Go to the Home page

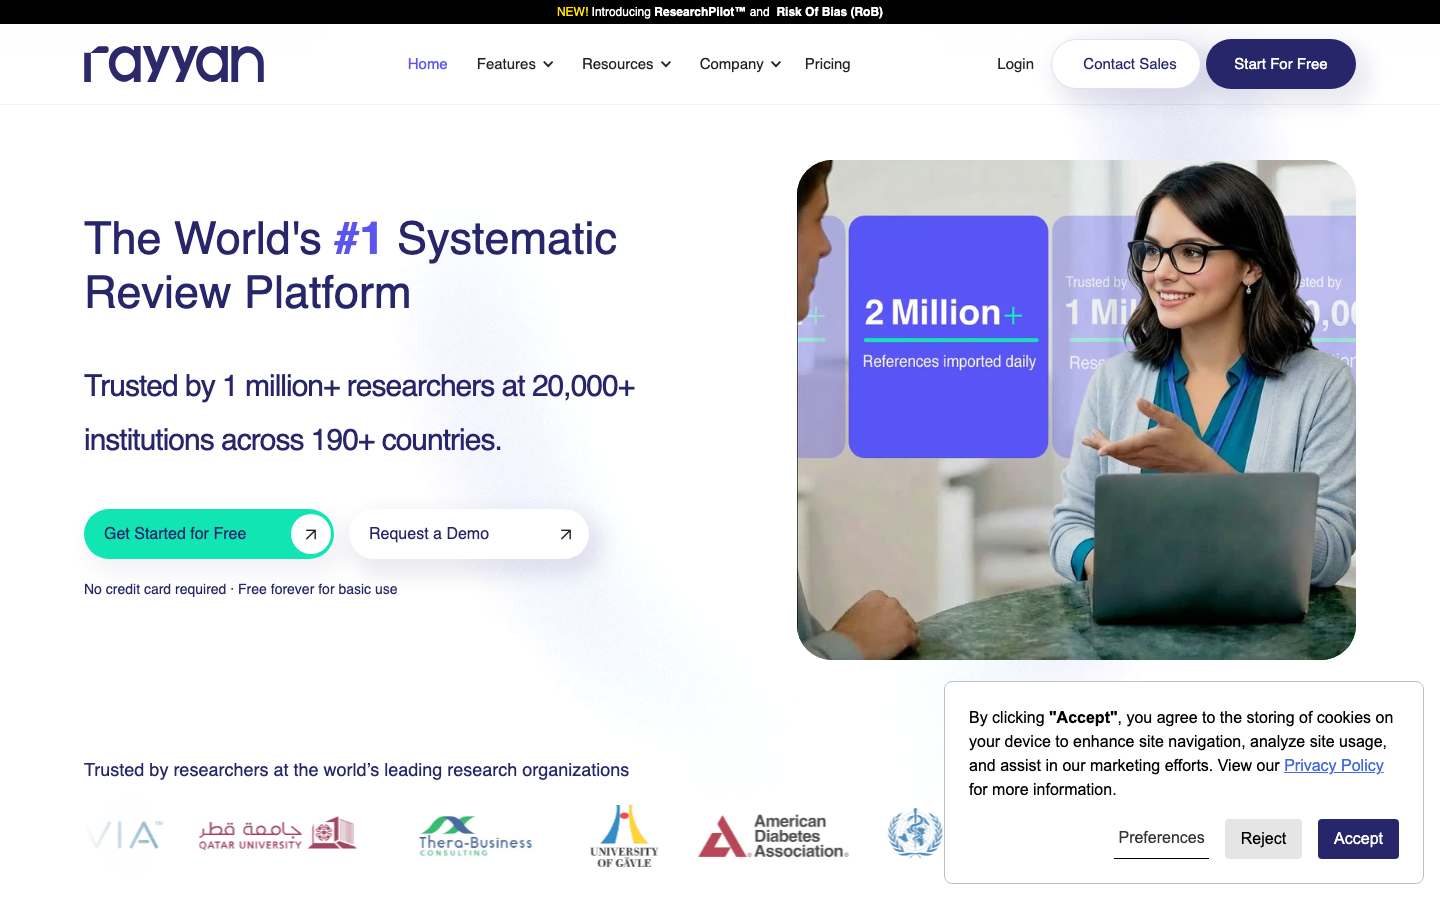tap(427, 64)
